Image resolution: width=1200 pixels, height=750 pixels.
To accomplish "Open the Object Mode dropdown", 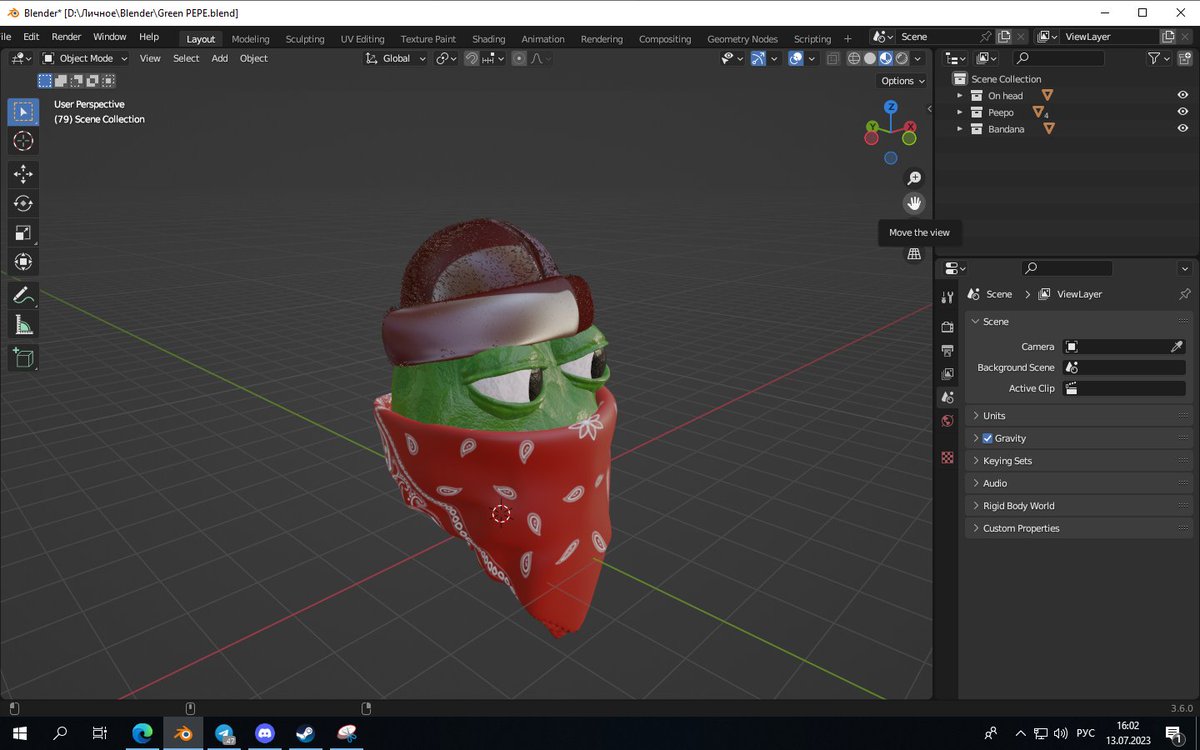I will [x=85, y=59].
